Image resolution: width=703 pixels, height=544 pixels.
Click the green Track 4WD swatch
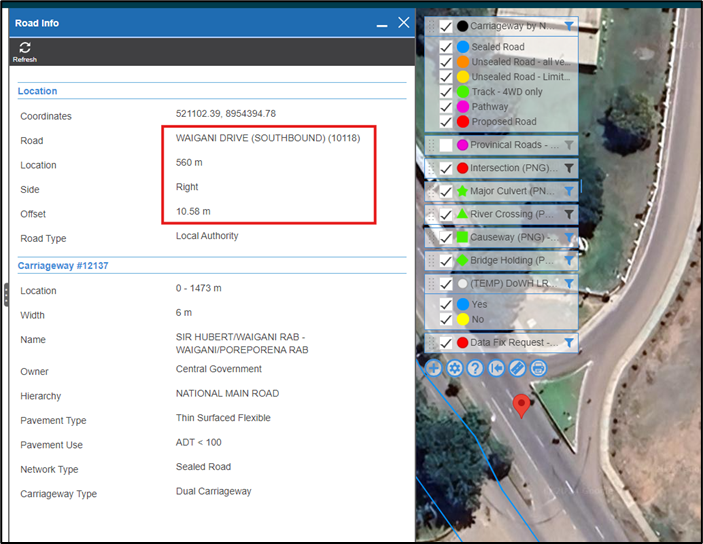click(x=463, y=92)
